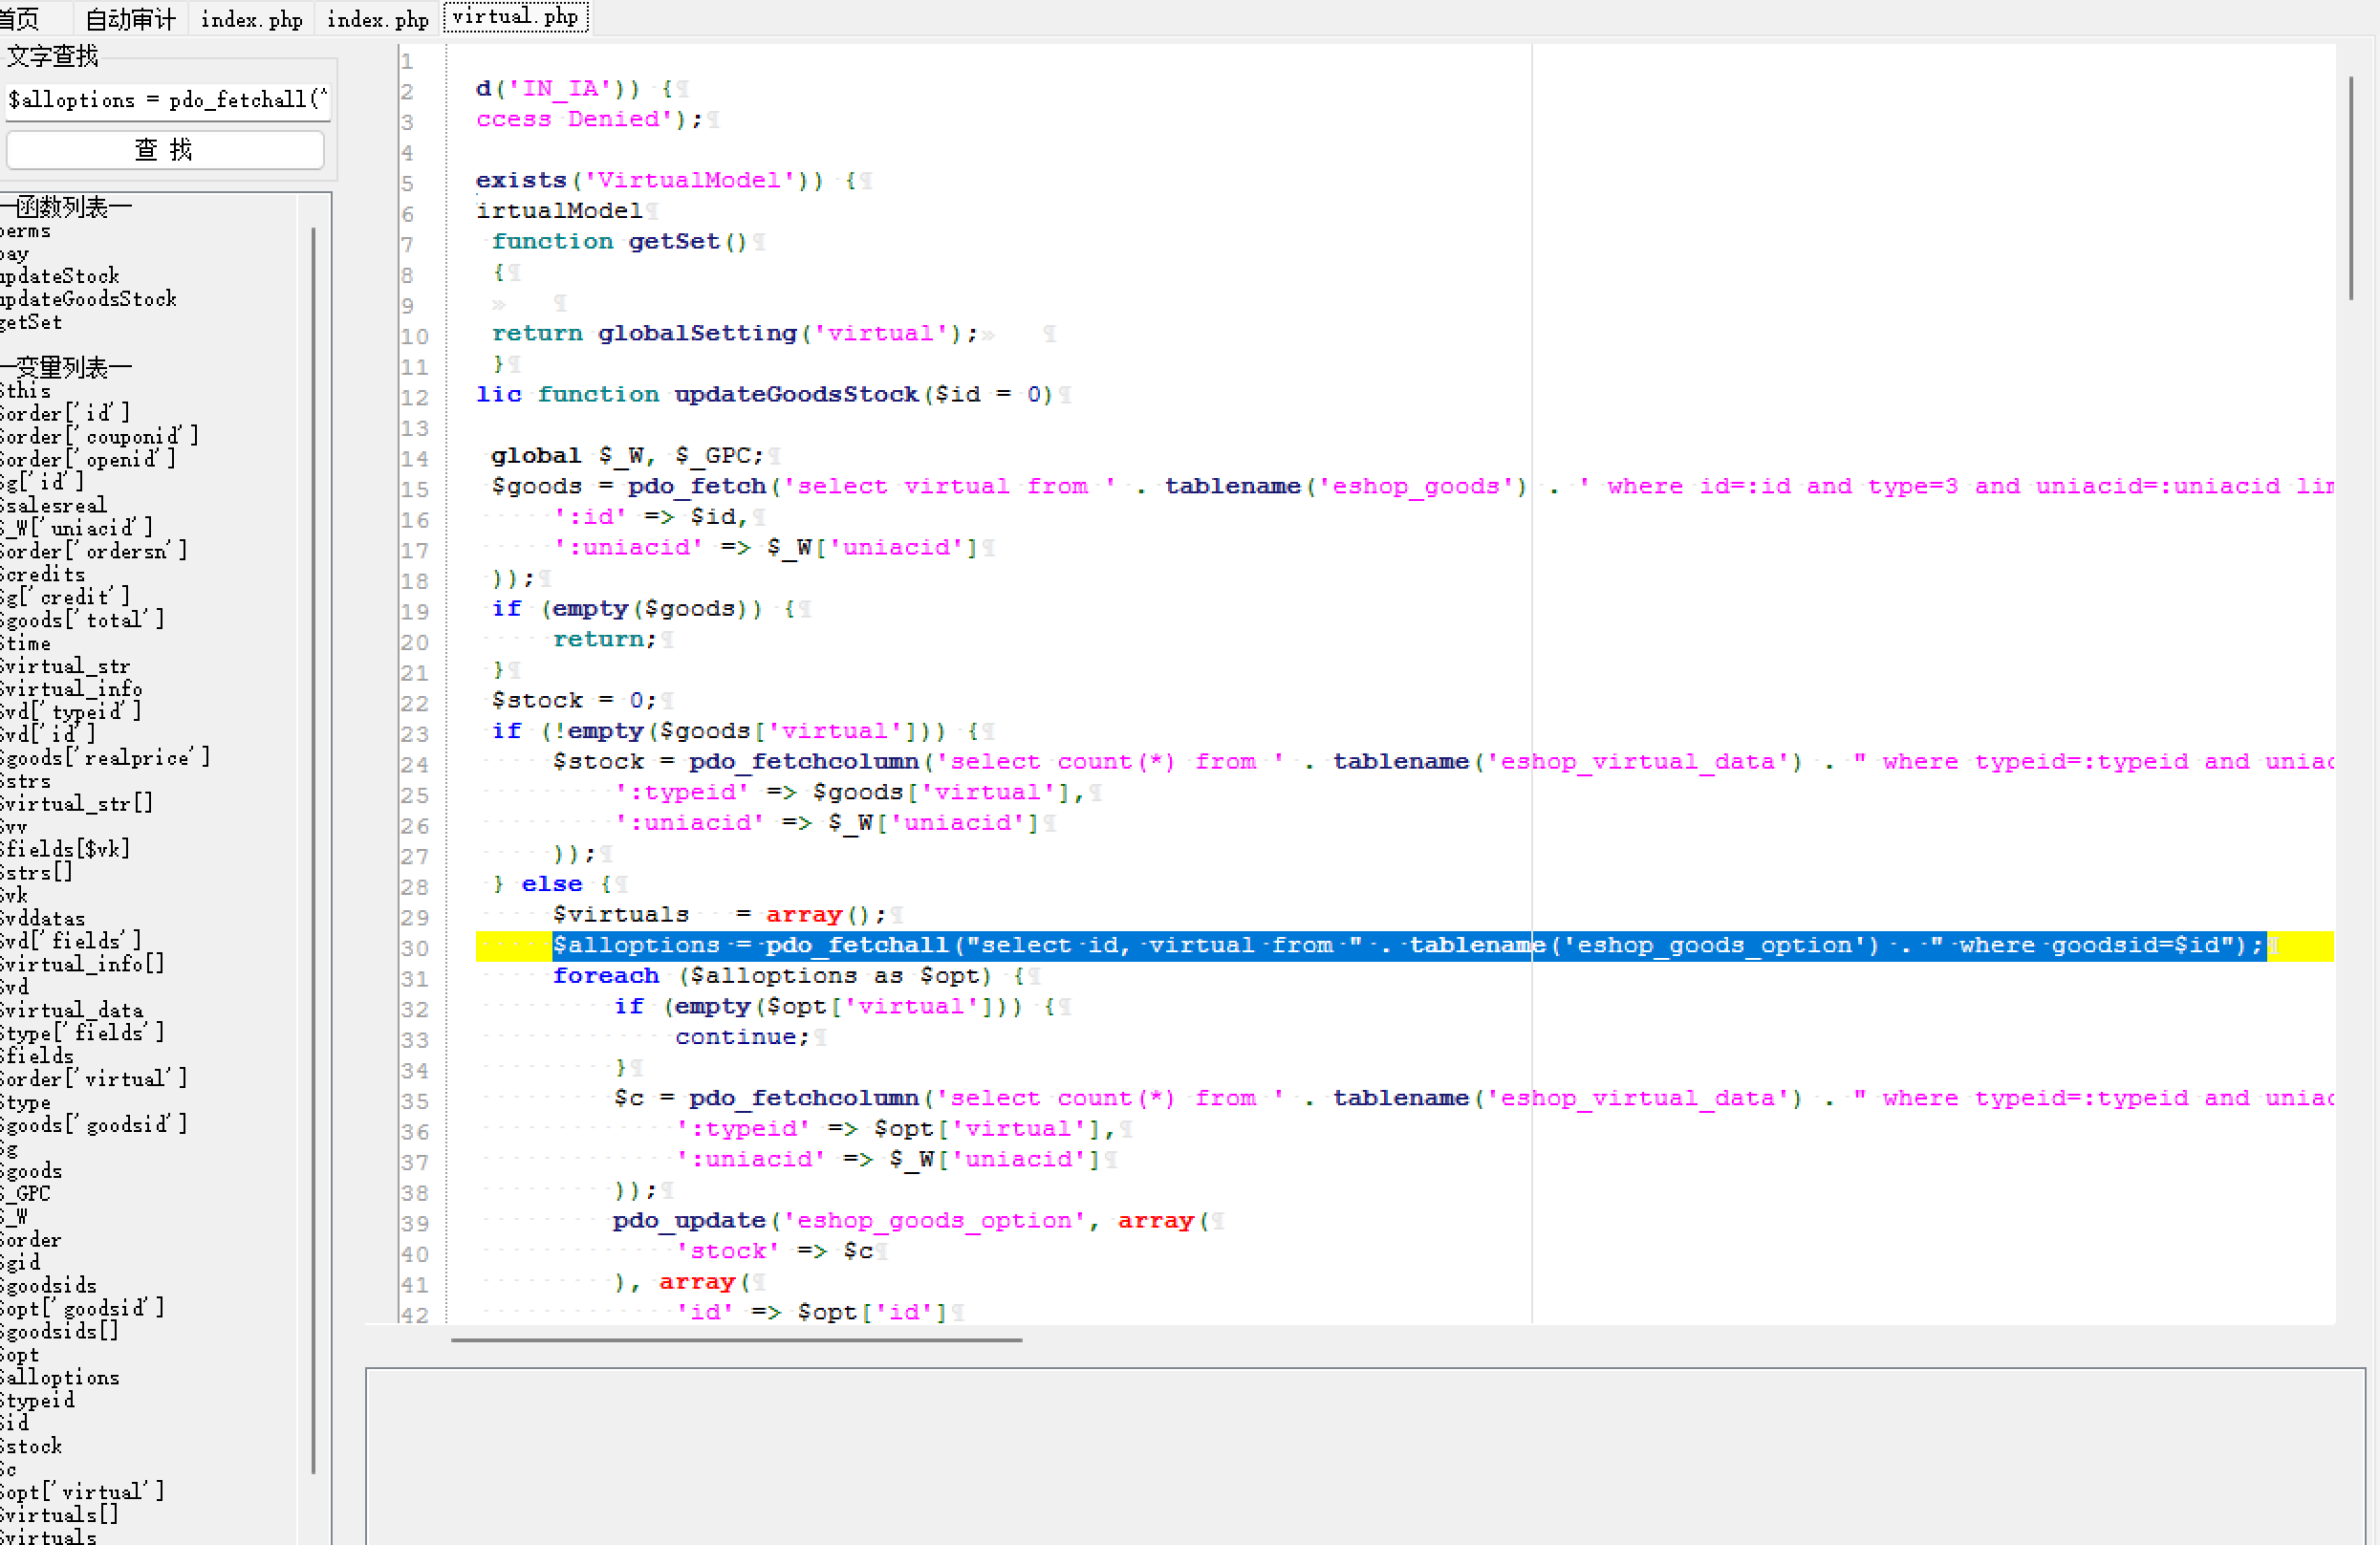Viewport: 2380px width, 1545px height.
Task: Click line number 30 in the gutter
Action: (414, 948)
